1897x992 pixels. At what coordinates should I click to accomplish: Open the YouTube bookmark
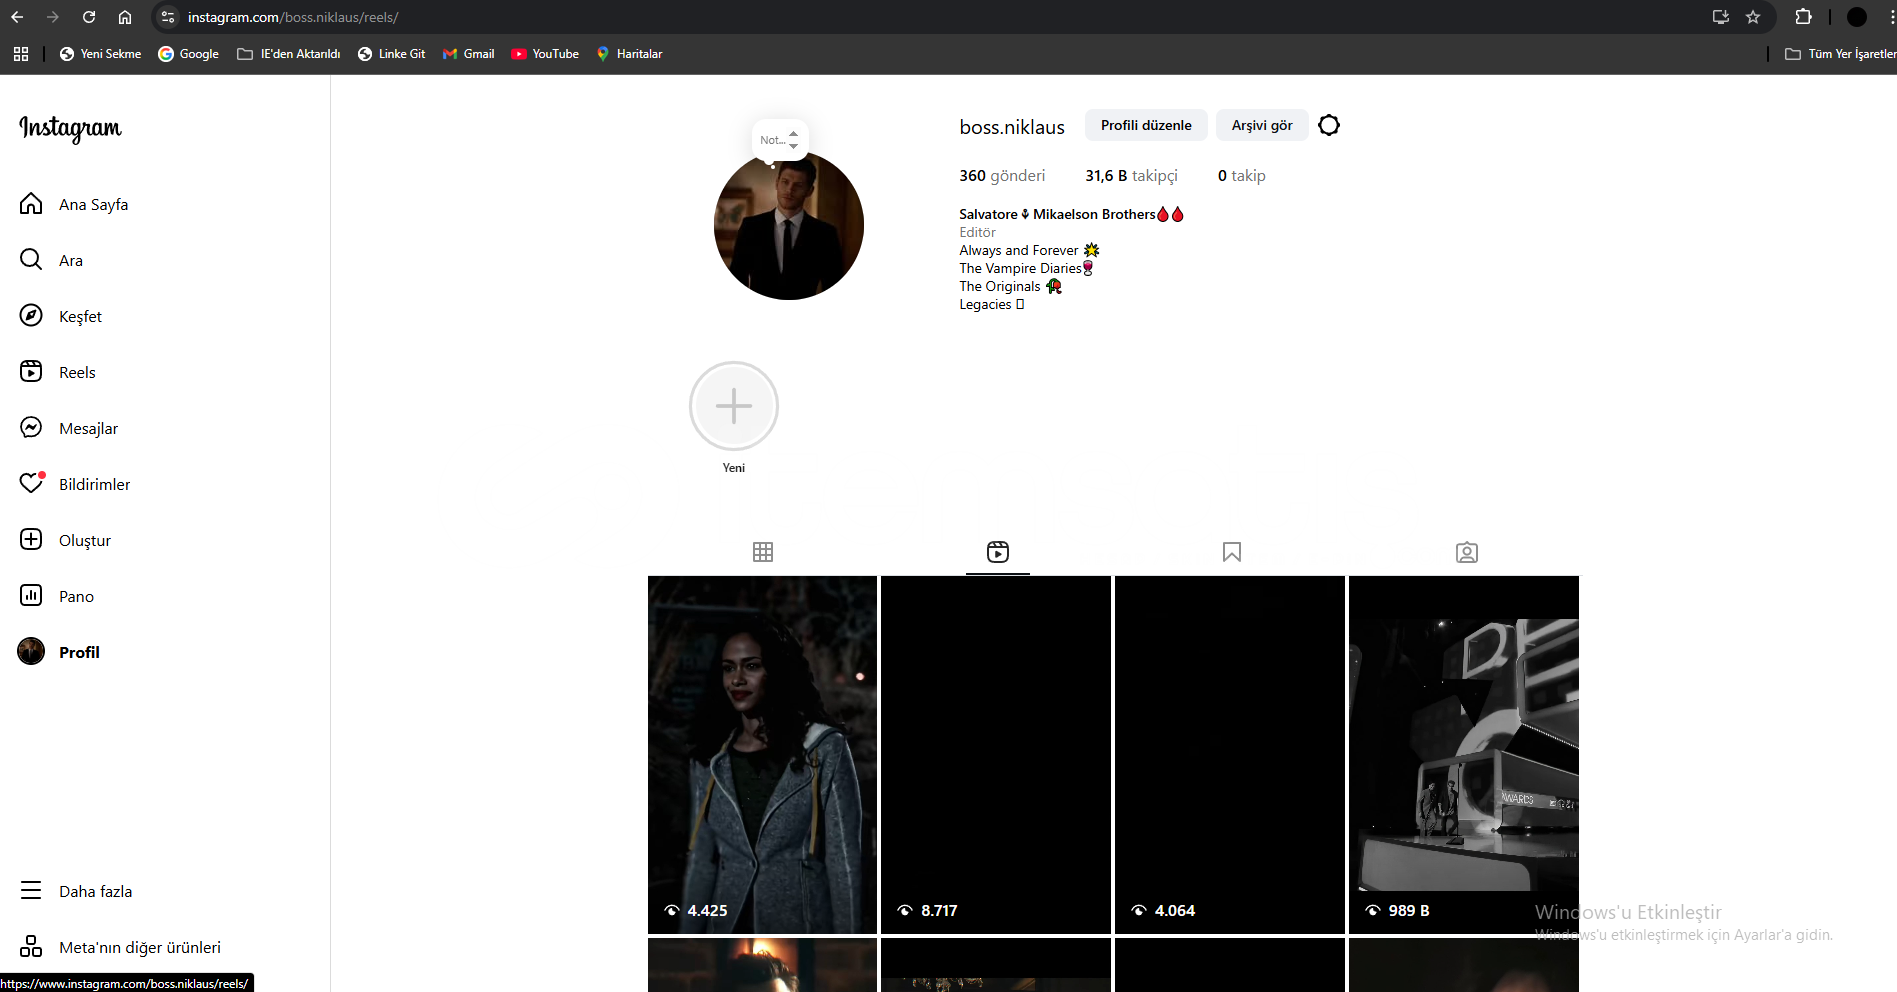pos(545,54)
